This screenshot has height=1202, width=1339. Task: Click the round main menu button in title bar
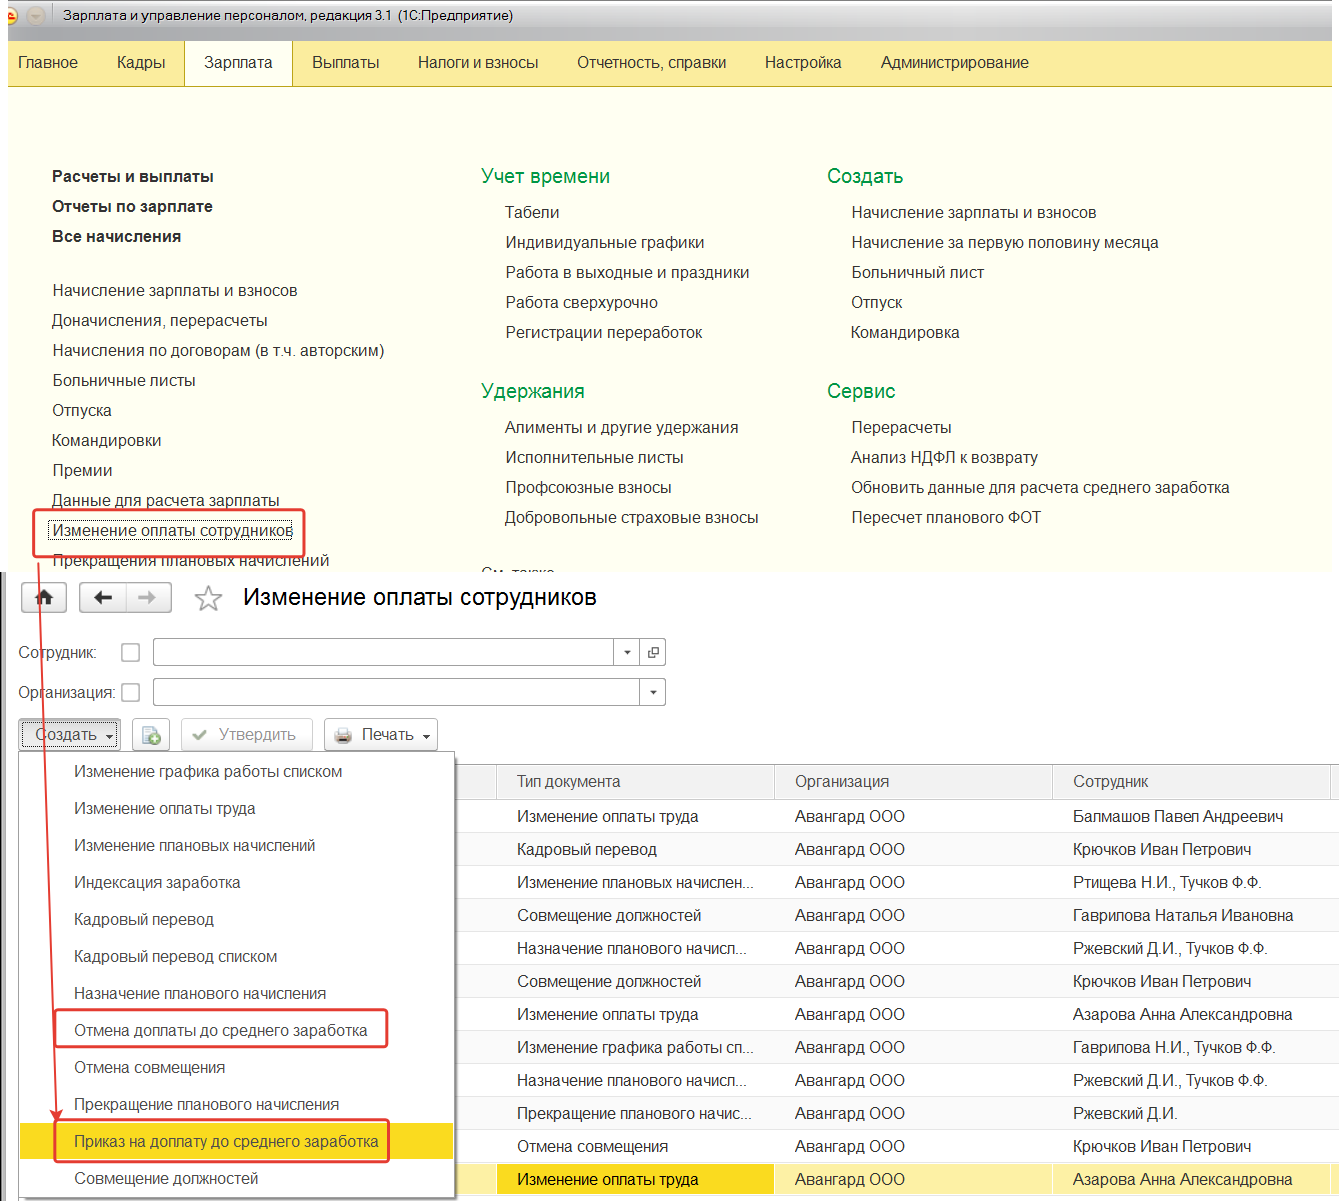[36, 16]
